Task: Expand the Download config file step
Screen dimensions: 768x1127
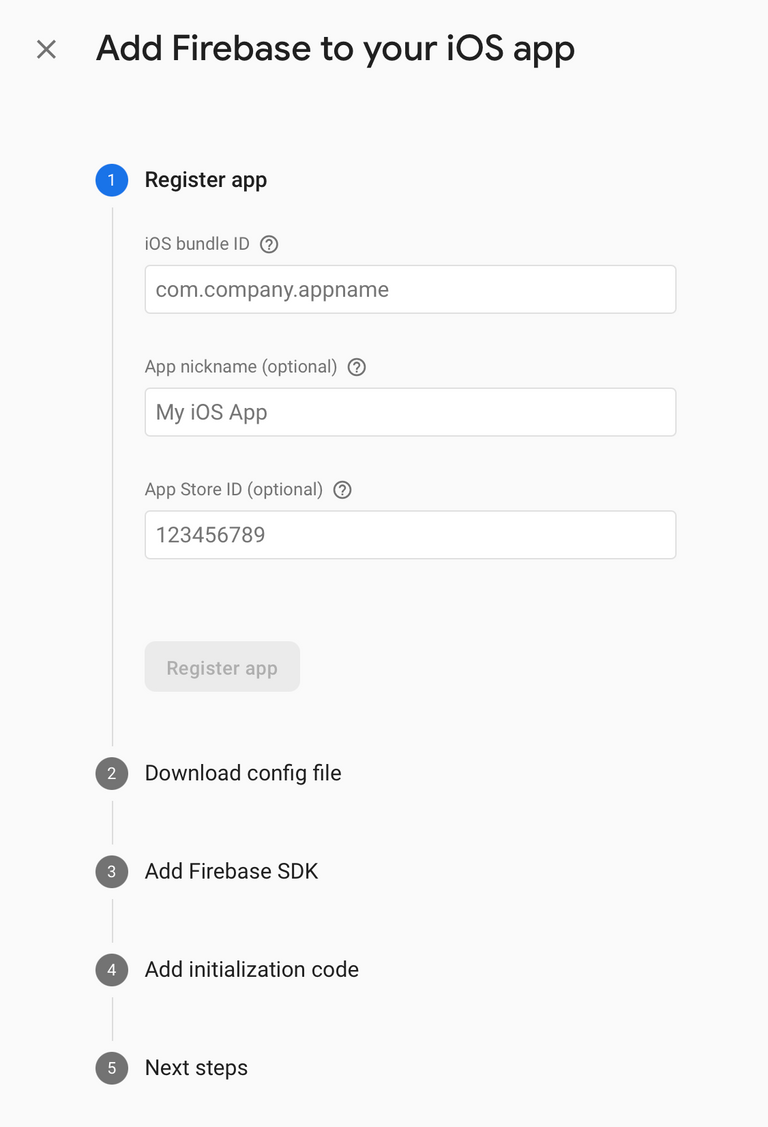Action: tap(243, 773)
